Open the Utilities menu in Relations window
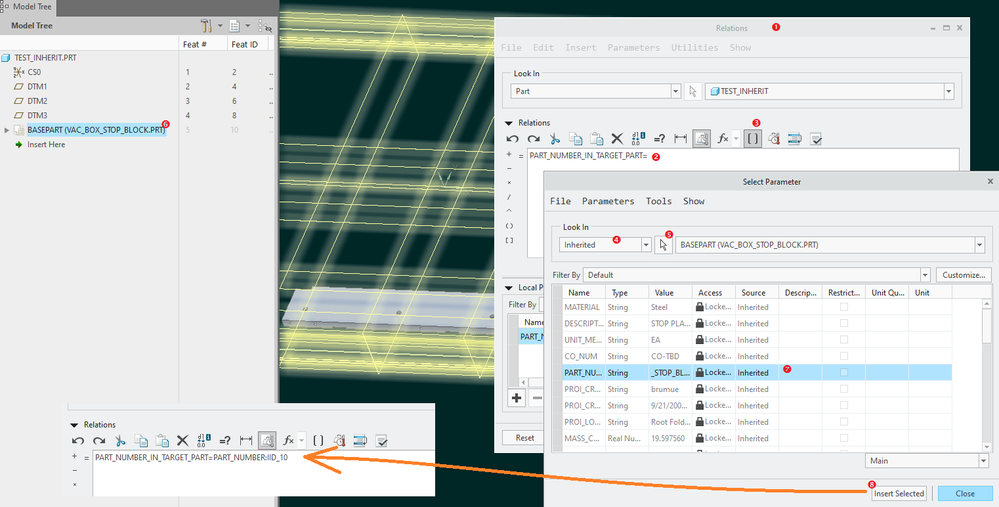 [694, 48]
